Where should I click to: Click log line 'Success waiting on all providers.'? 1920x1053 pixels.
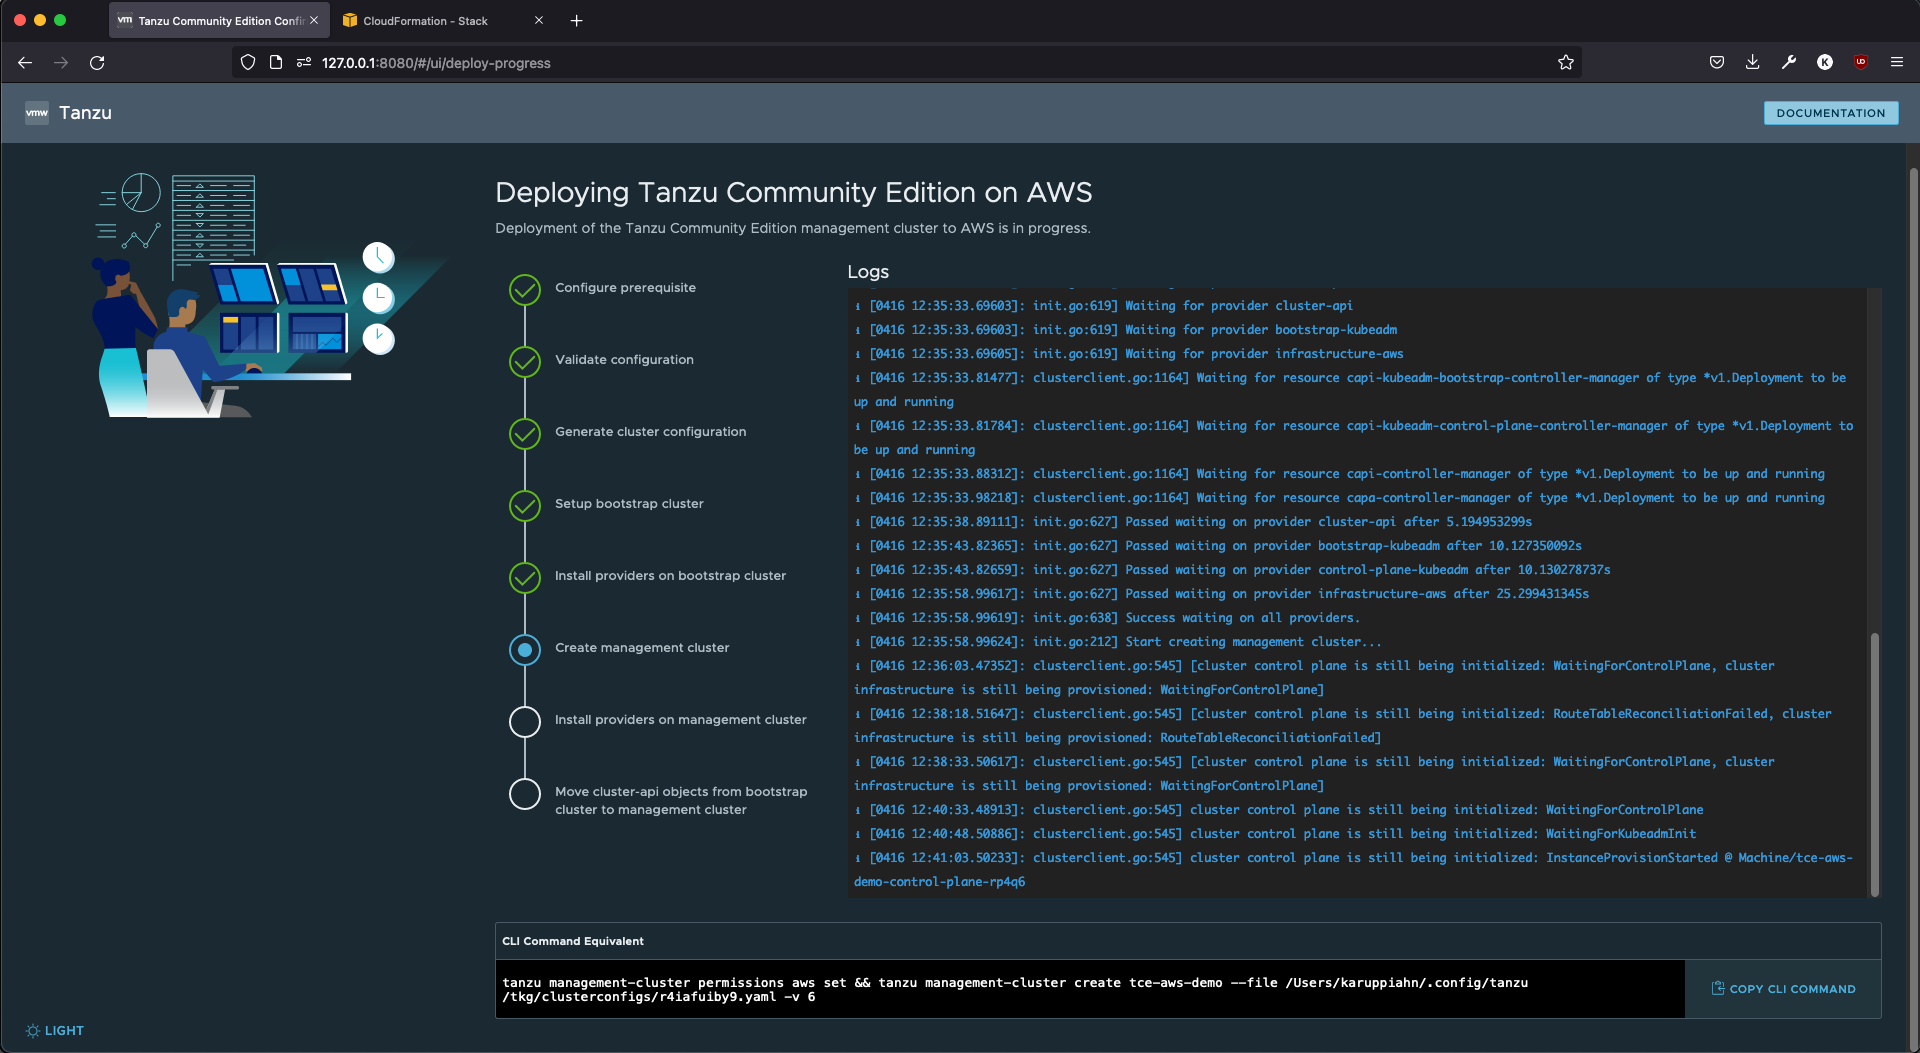[x=1107, y=617]
